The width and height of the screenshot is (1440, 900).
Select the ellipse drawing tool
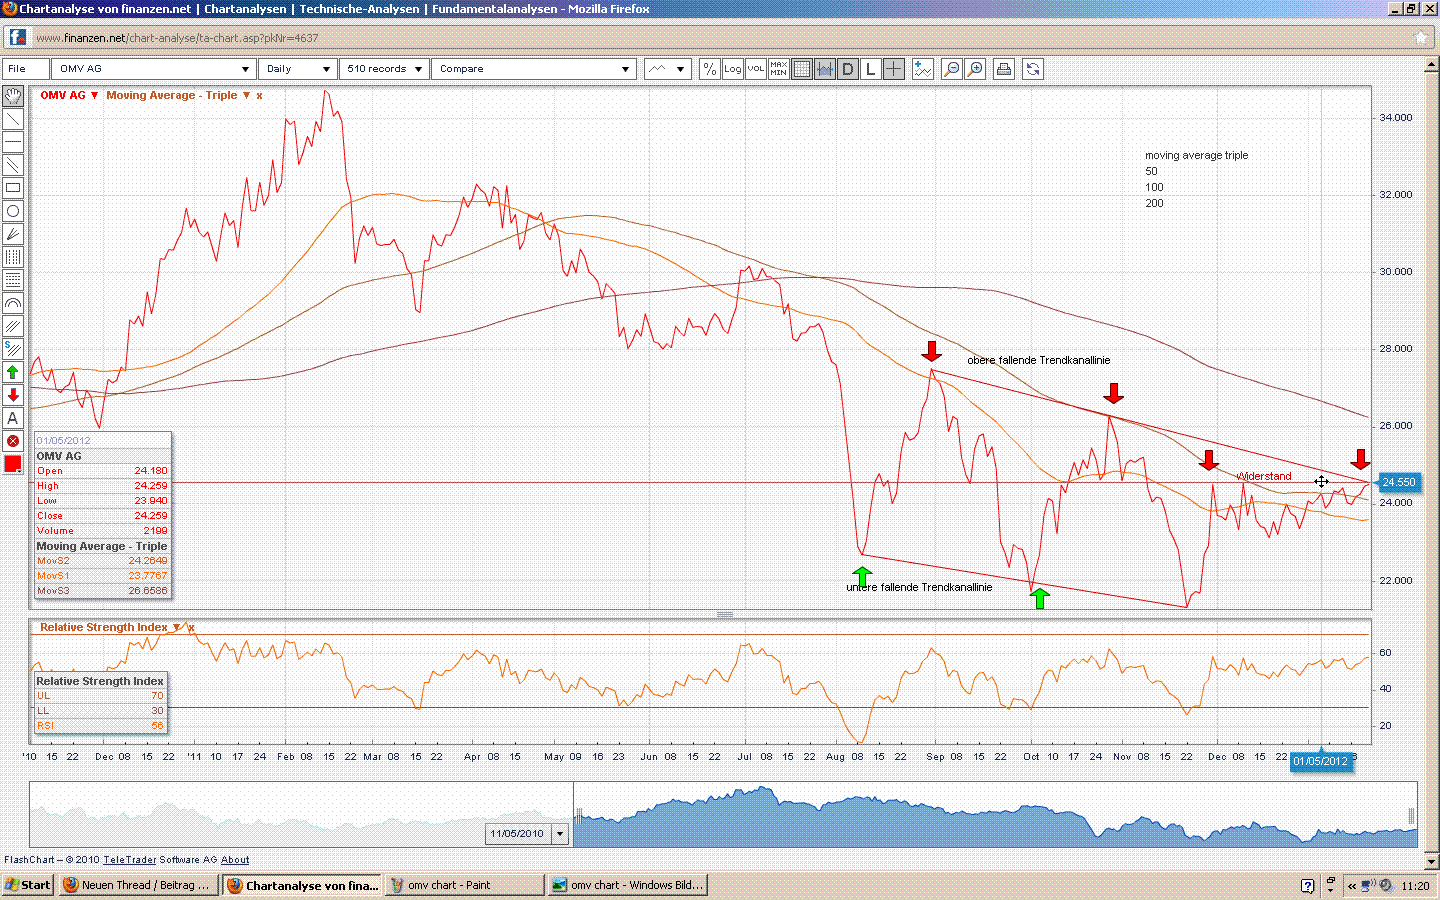pyautogui.click(x=13, y=211)
